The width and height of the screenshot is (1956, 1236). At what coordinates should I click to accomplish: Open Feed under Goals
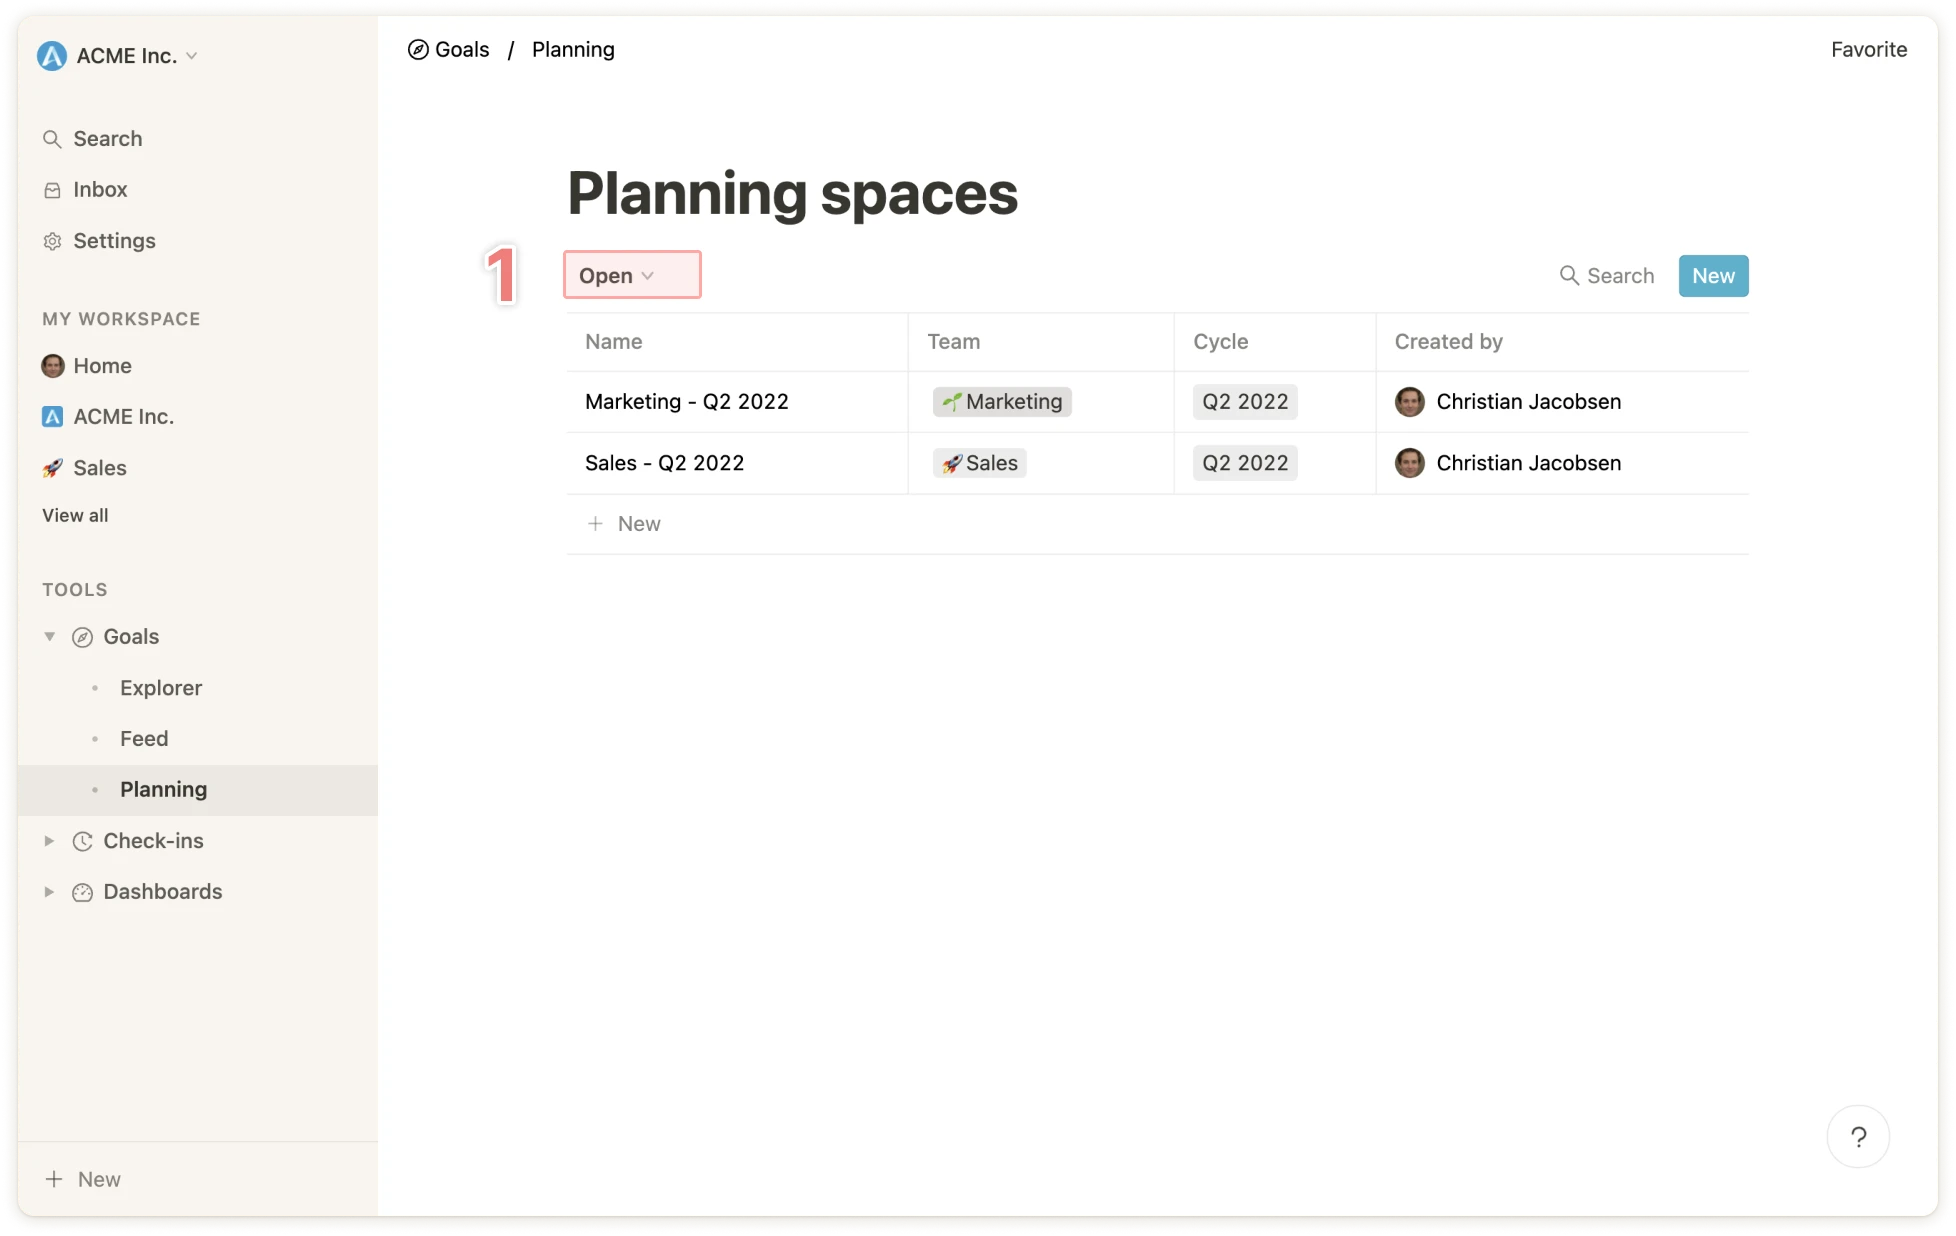click(x=144, y=739)
